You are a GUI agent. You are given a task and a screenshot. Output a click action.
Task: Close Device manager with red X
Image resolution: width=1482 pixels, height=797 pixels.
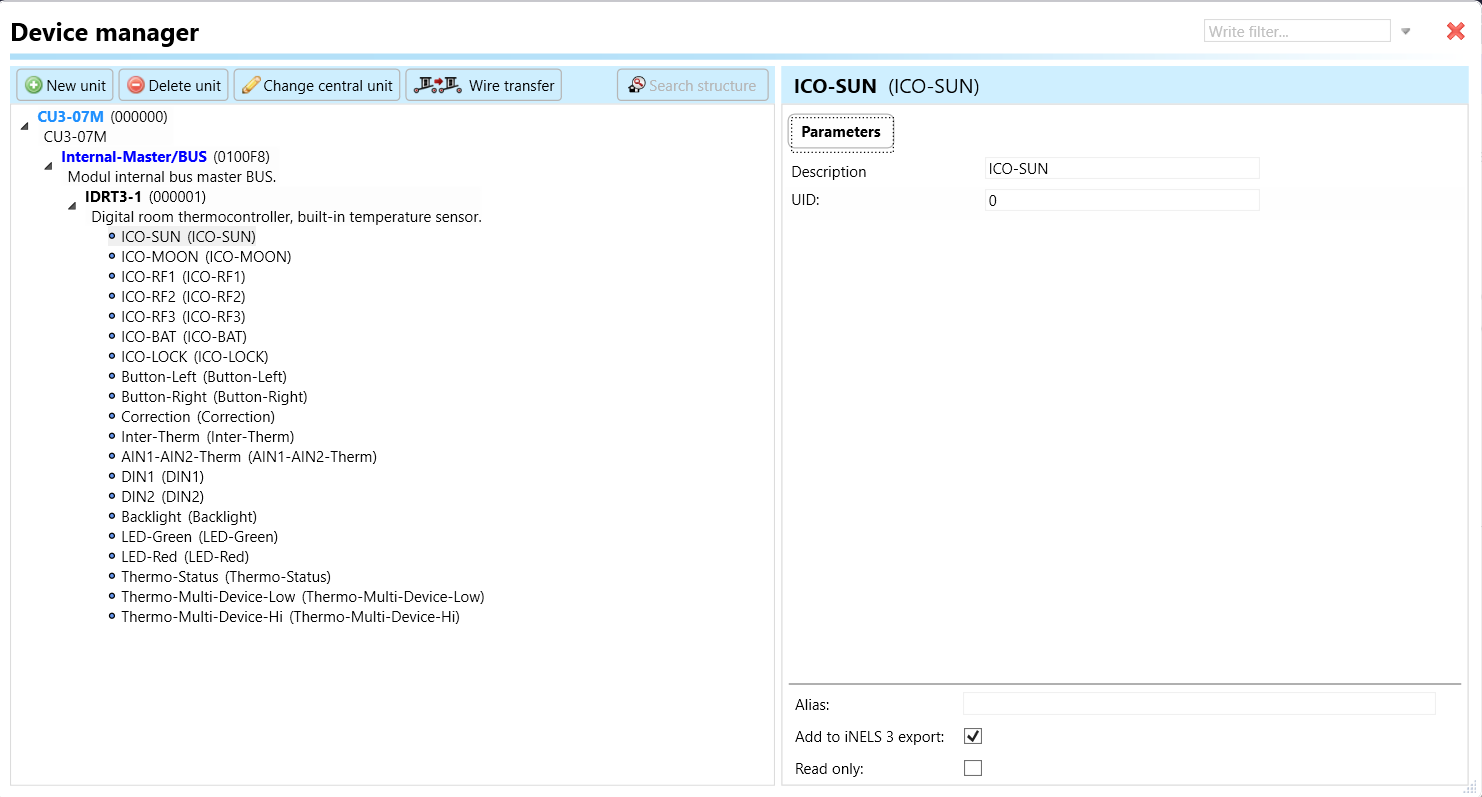coord(1455,31)
